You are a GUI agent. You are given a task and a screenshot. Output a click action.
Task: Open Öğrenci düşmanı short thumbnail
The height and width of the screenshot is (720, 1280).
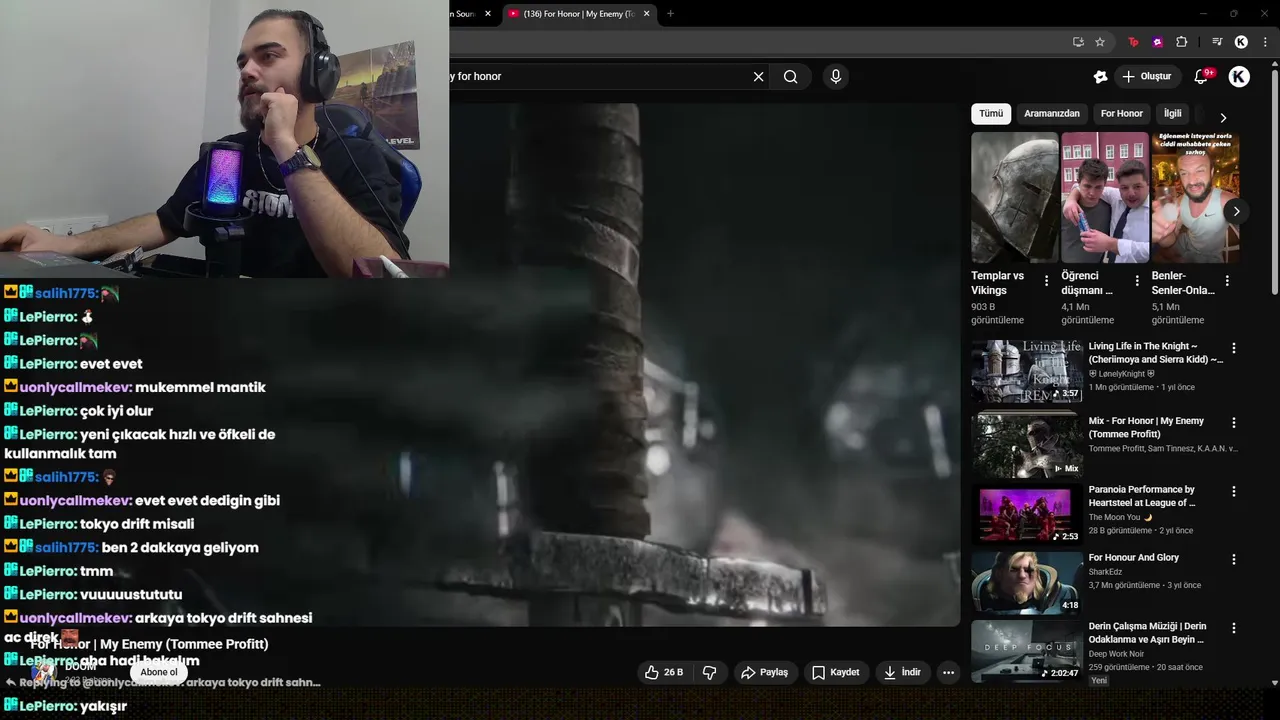(x=1105, y=197)
